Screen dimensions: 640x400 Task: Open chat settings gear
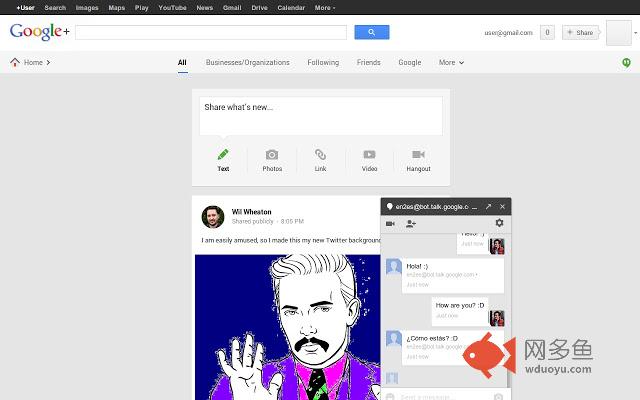(499, 223)
